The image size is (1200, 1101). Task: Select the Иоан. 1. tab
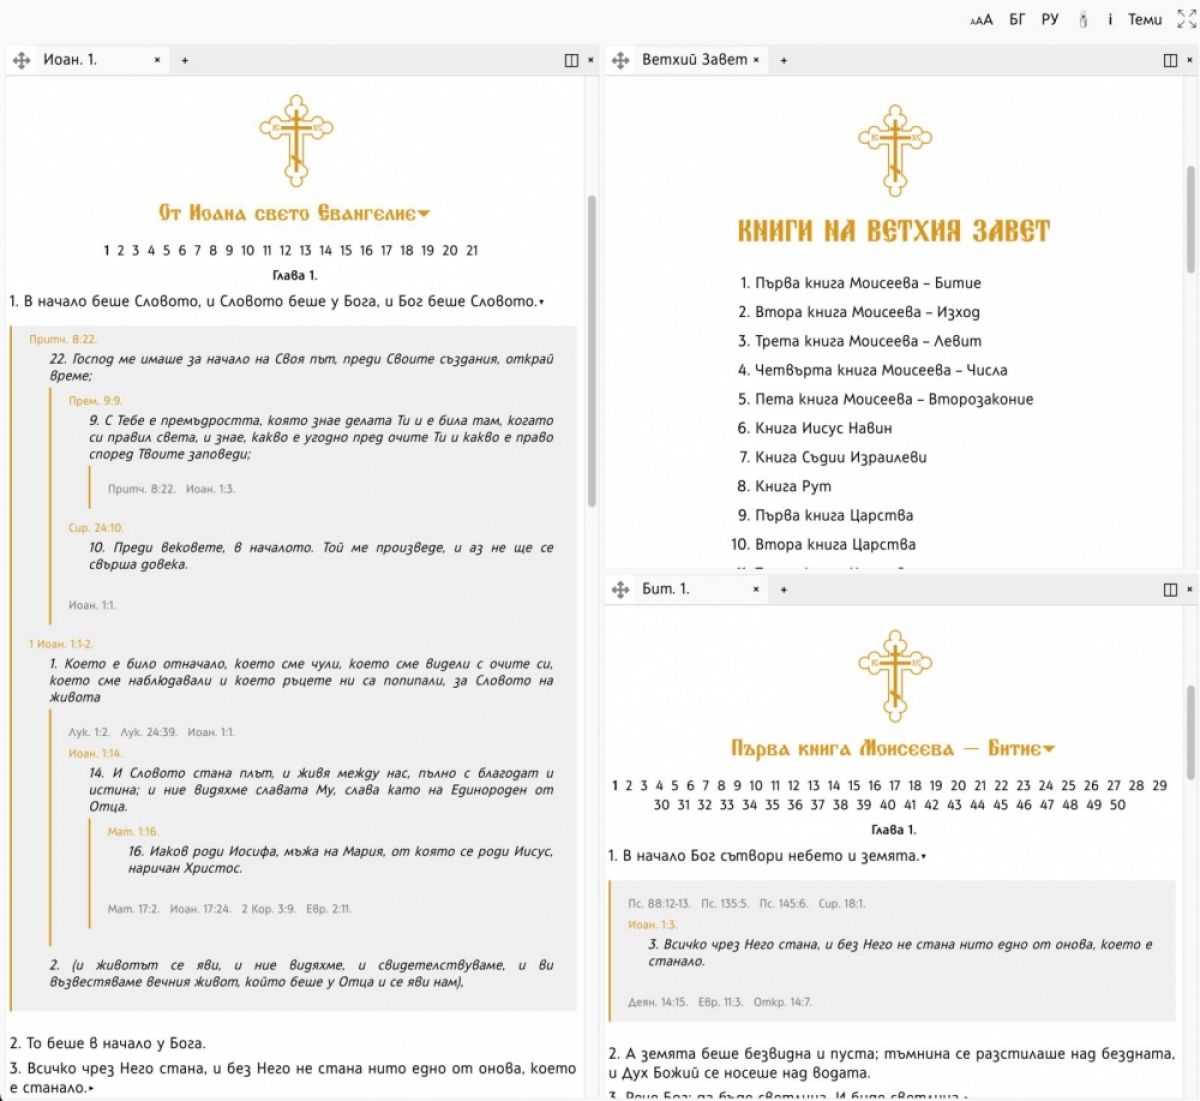pos(70,60)
